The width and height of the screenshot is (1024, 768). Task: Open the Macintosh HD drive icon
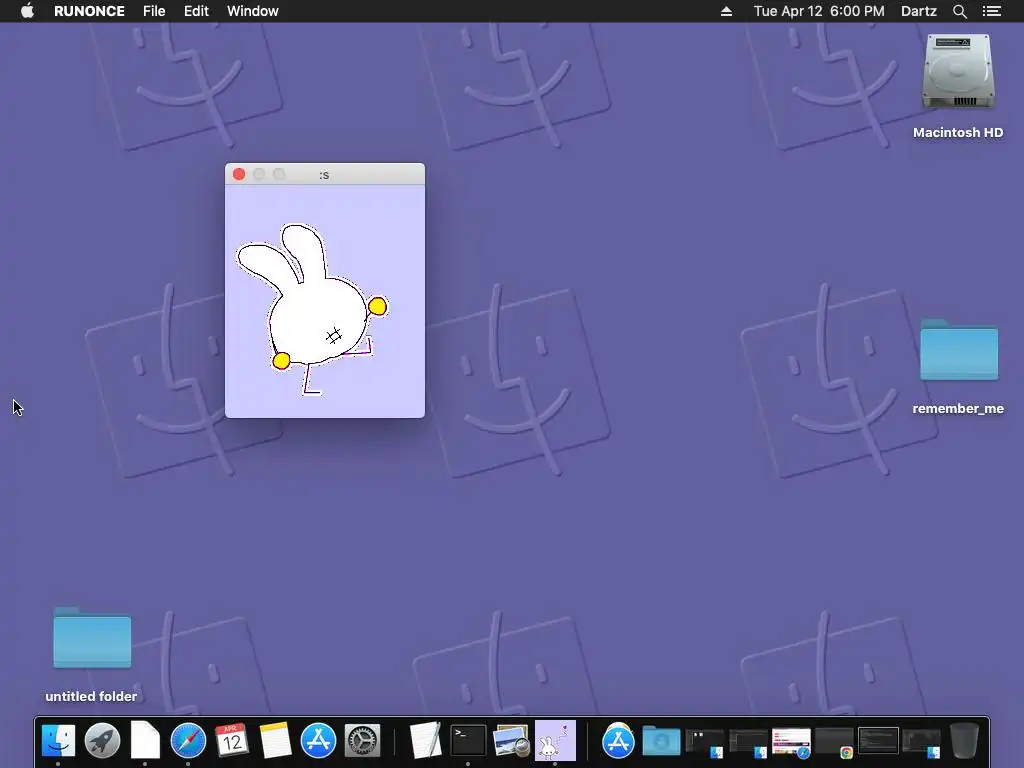958,72
